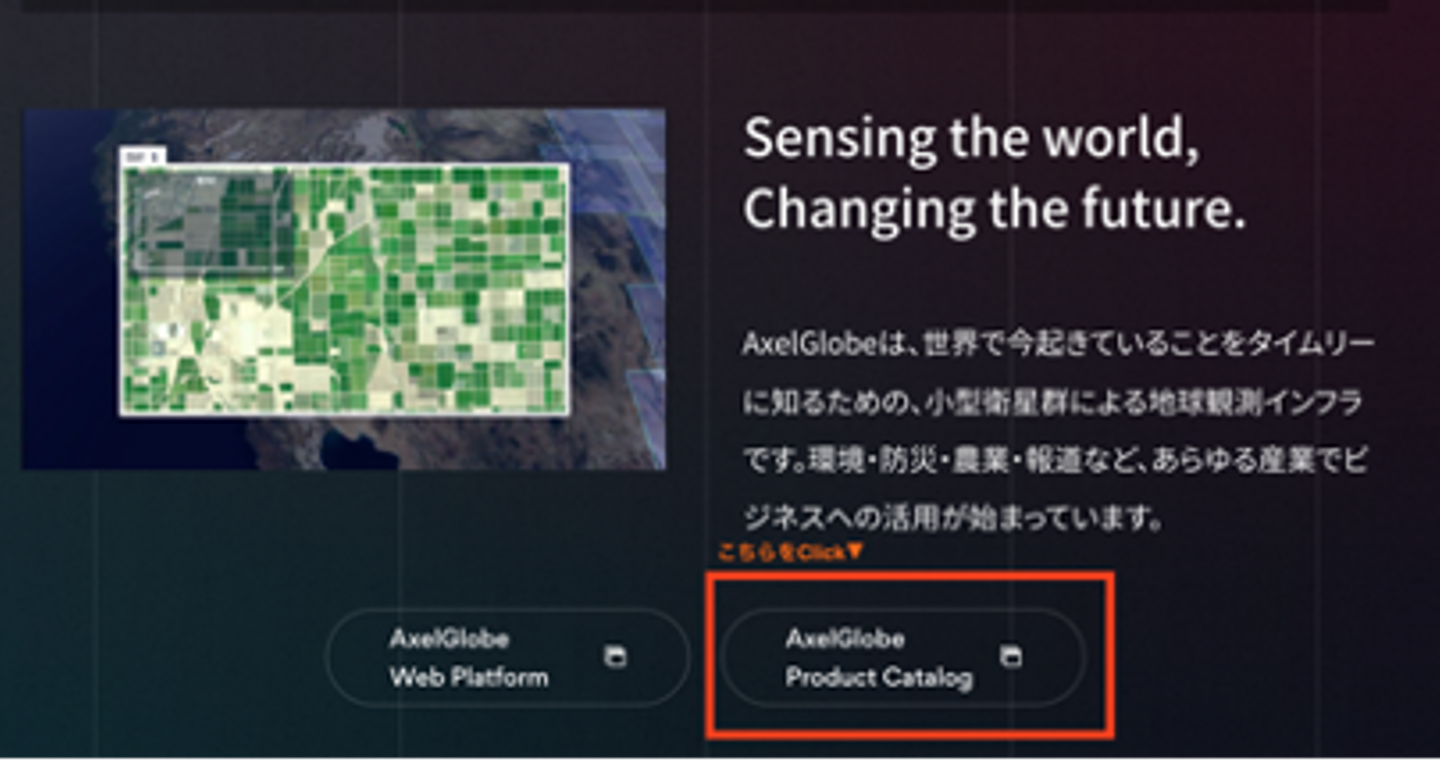Click the "Changing the future." heading line
The image size is (1440, 763).
[994, 208]
